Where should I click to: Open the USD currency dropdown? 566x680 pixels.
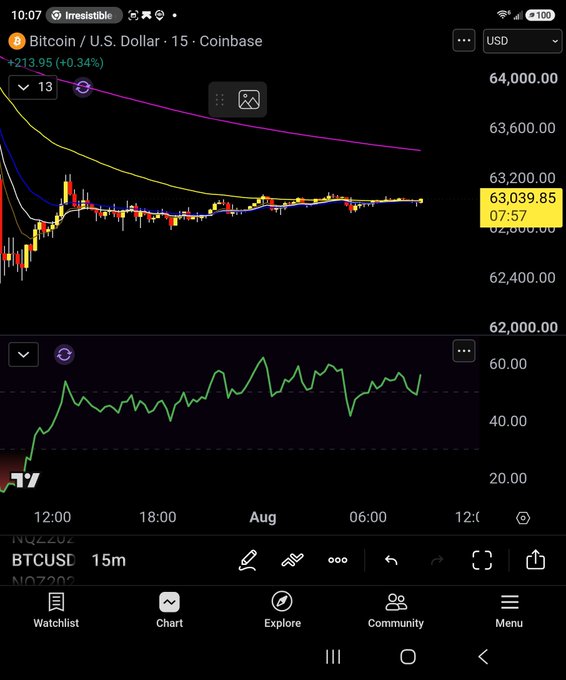pos(522,41)
